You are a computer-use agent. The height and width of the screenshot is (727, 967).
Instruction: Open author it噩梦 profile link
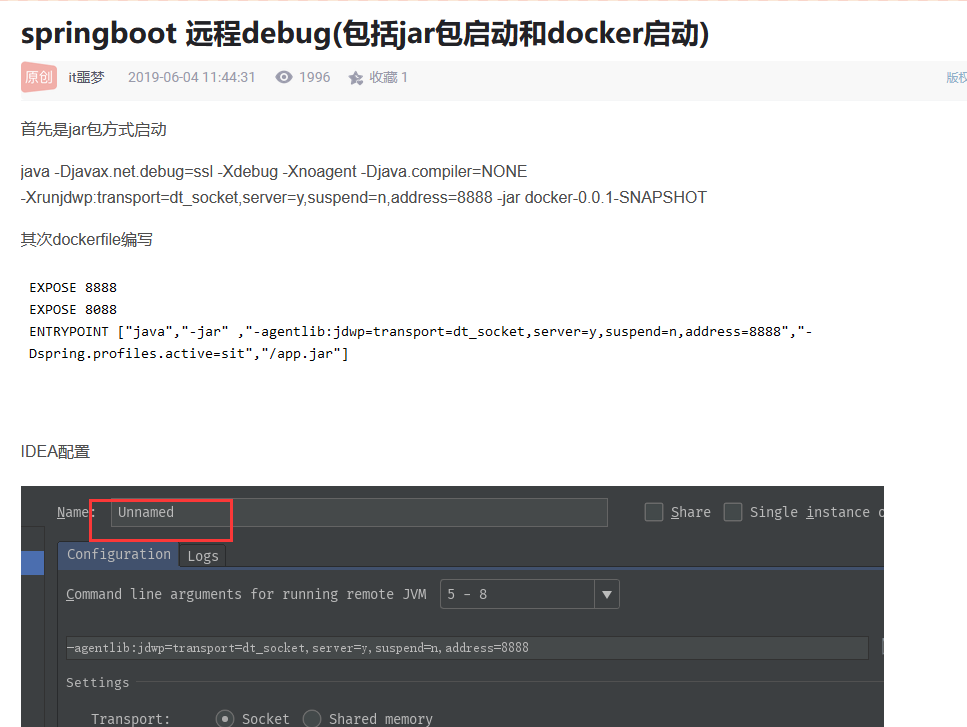(x=86, y=77)
